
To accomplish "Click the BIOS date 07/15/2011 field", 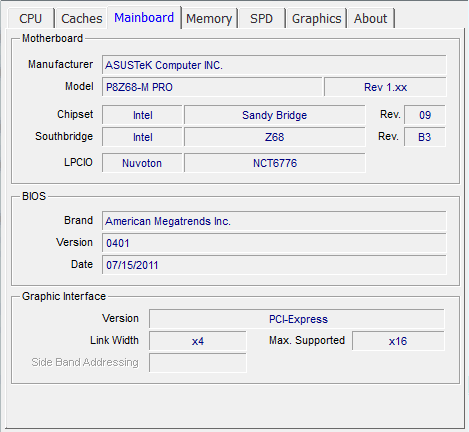I will tap(274, 265).
